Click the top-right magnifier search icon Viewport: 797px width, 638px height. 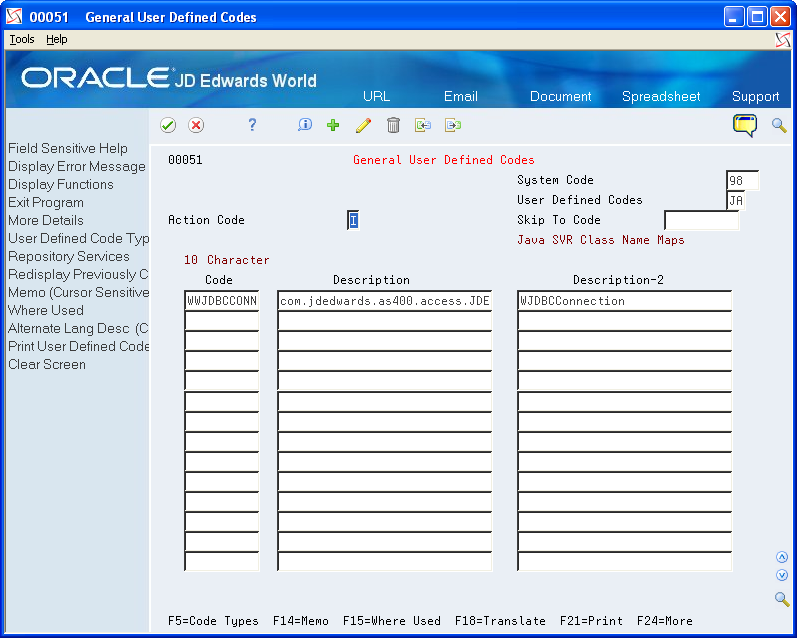coord(779,125)
